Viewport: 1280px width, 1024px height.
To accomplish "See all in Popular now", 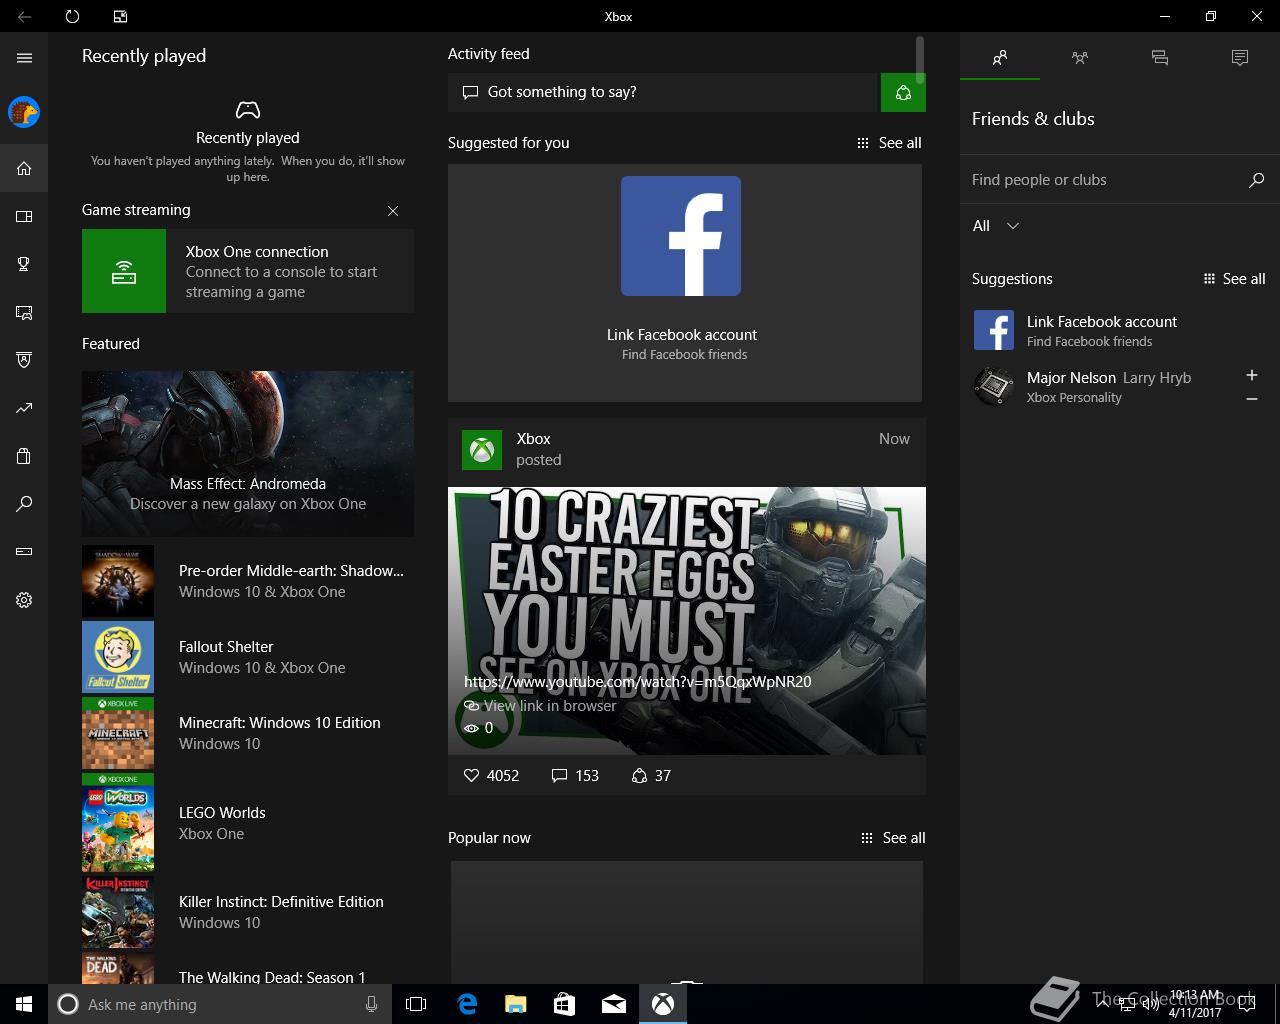I will pyautogui.click(x=893, y=838).
